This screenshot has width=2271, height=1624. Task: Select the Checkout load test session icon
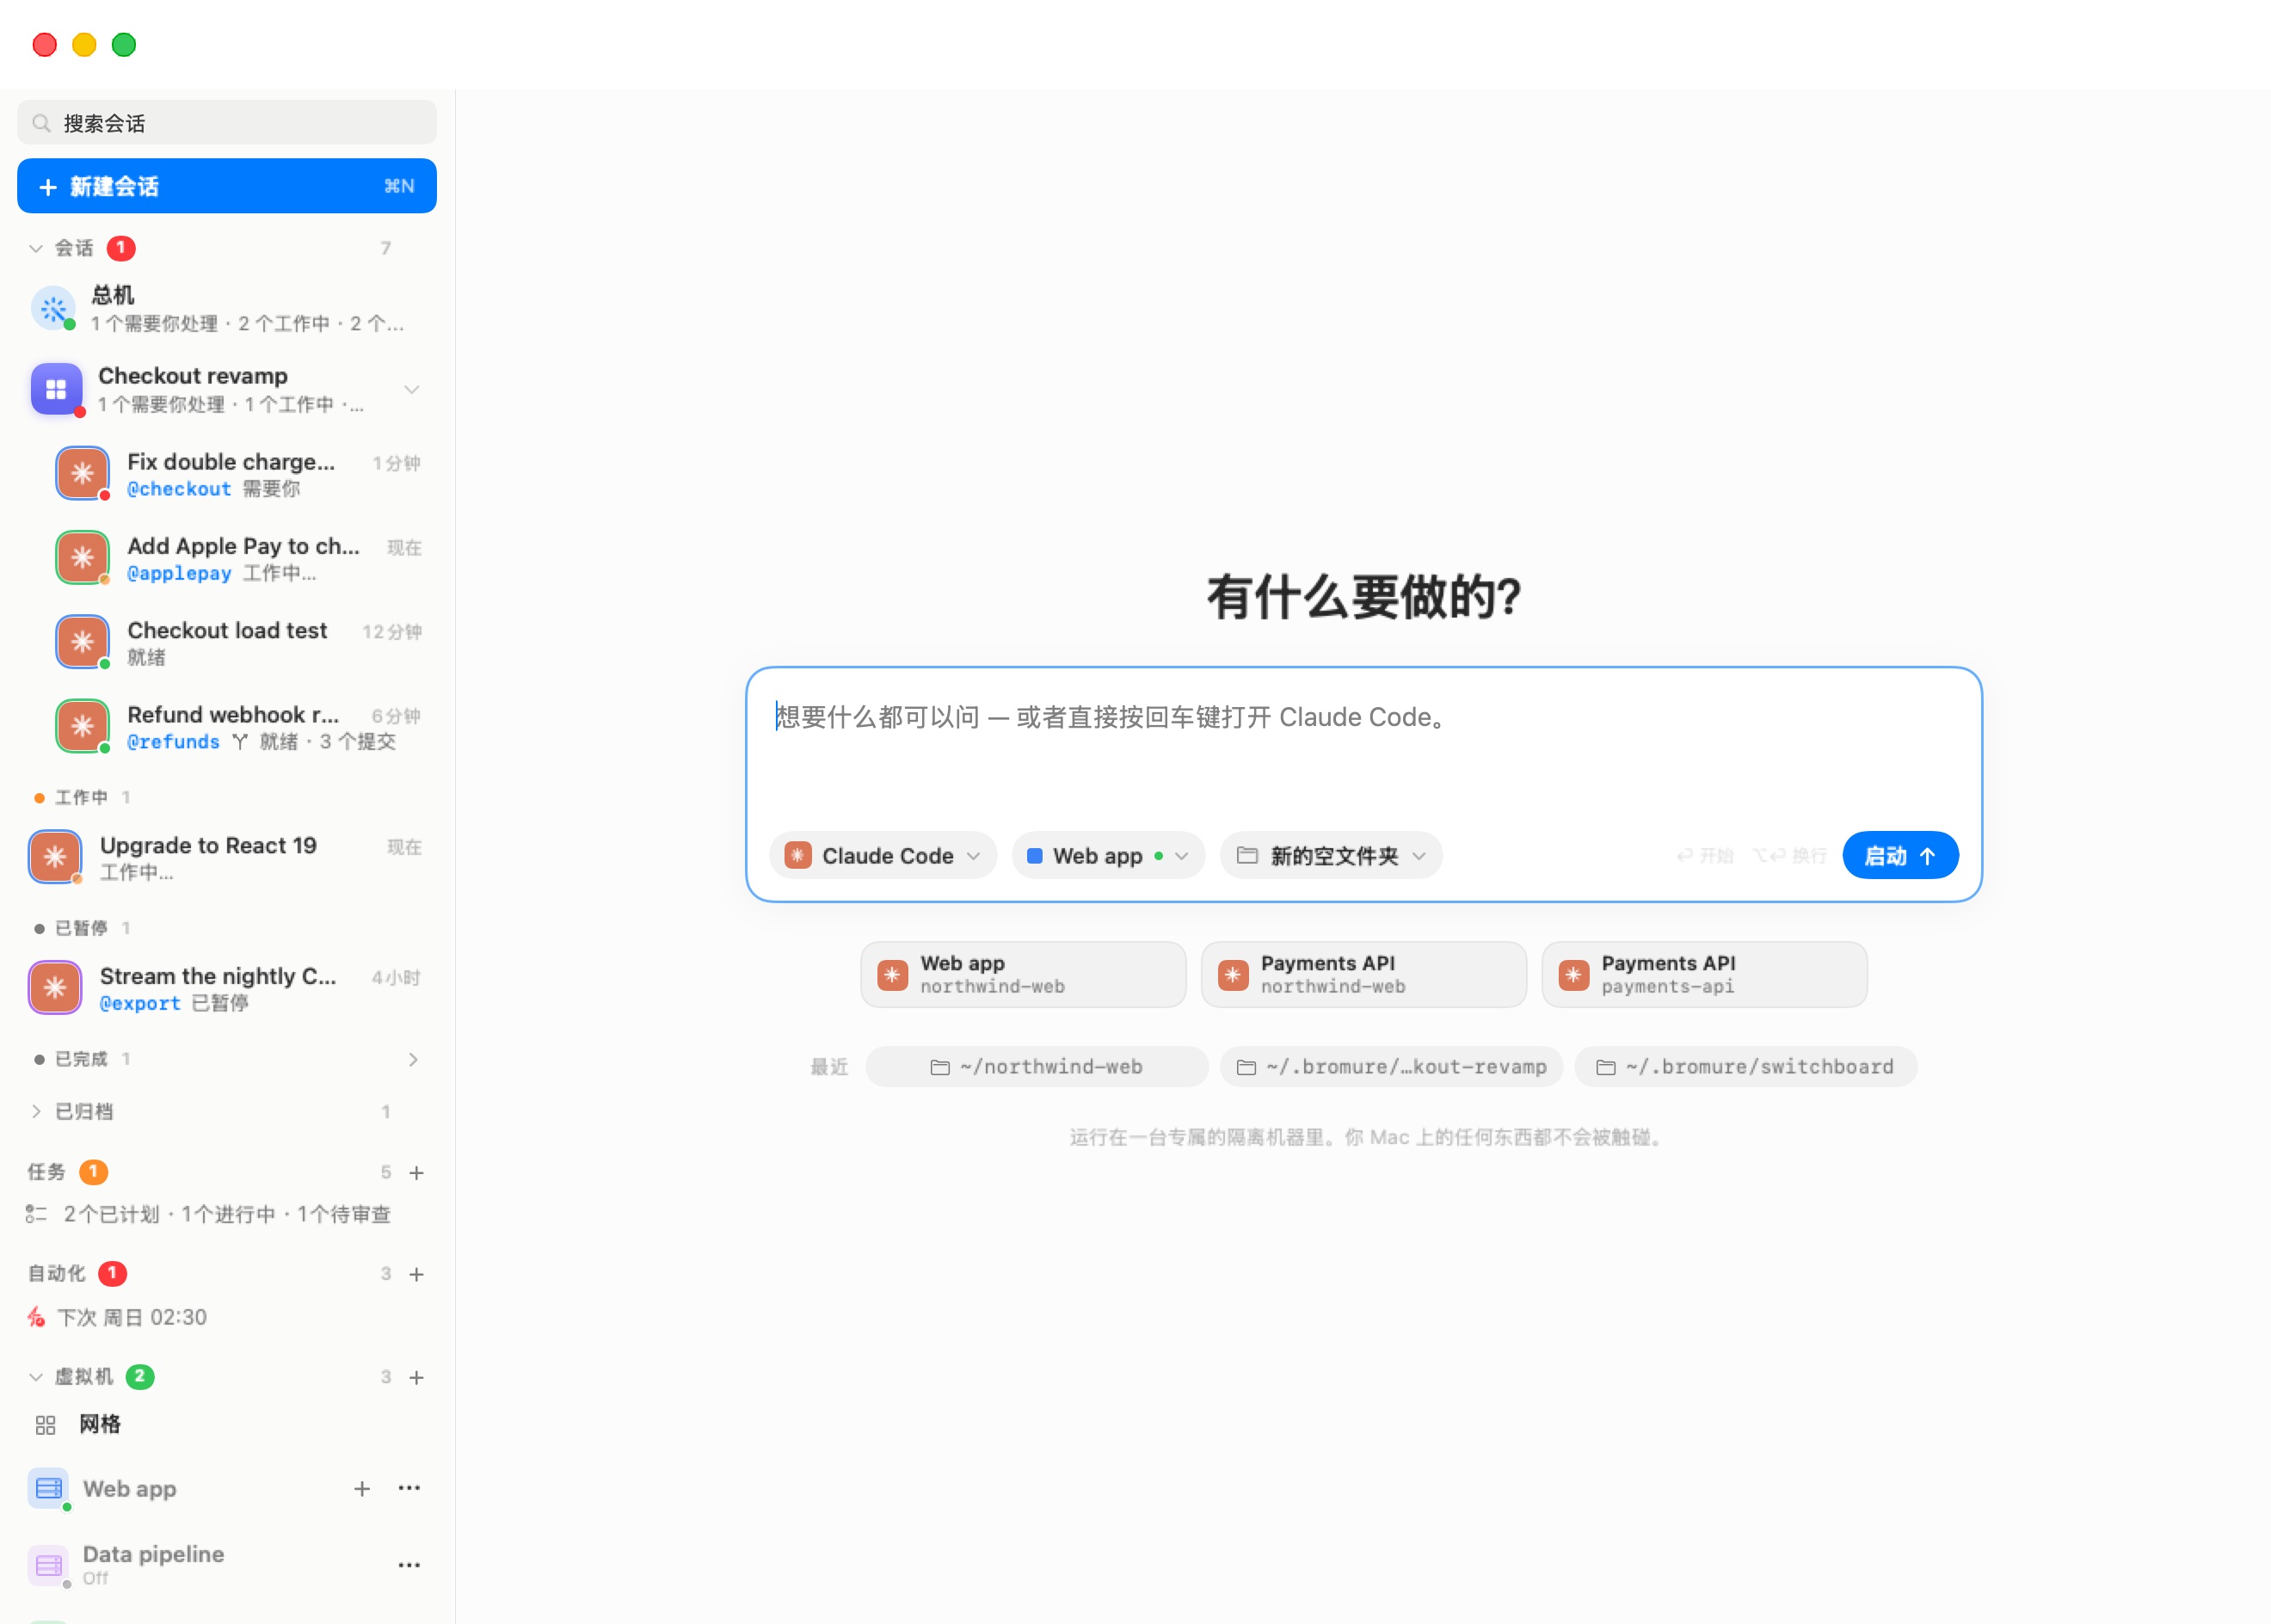click(82, 642)
